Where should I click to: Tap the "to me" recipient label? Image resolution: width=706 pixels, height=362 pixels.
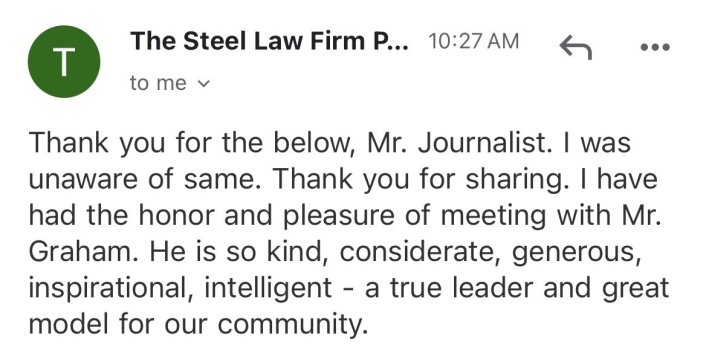[158, 83]
